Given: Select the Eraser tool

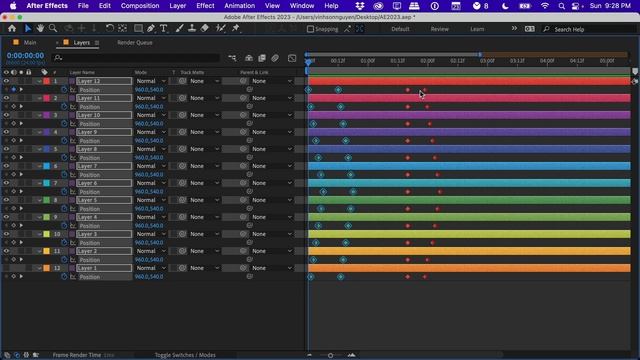Looking at the screenshot, I should point(205,29).
